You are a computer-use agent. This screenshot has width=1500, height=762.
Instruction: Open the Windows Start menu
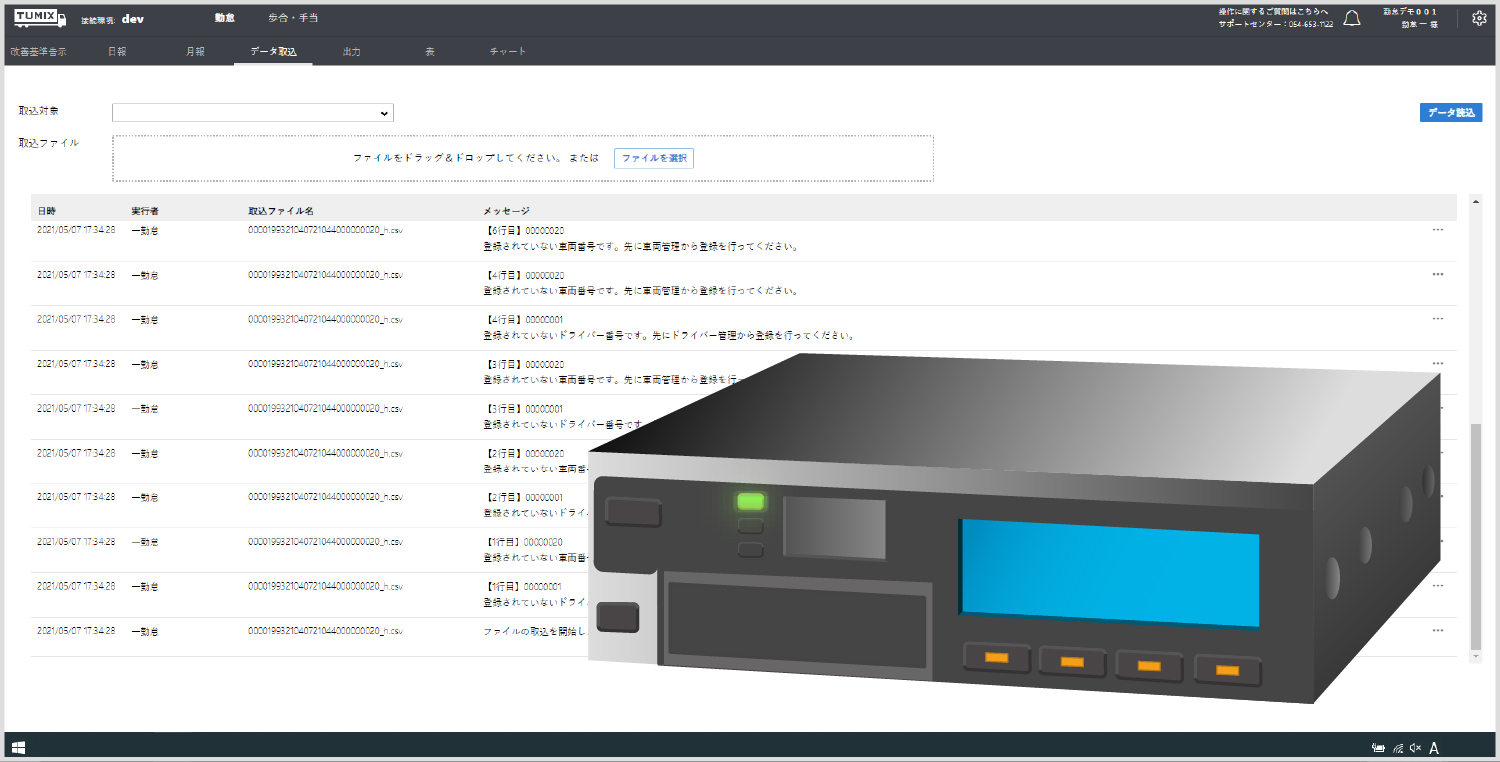pos(18,747)
